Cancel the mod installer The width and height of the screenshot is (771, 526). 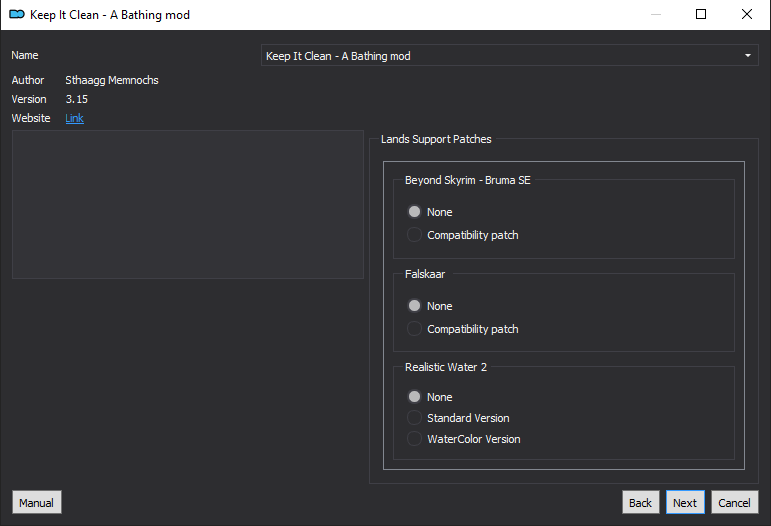[734, 502]
